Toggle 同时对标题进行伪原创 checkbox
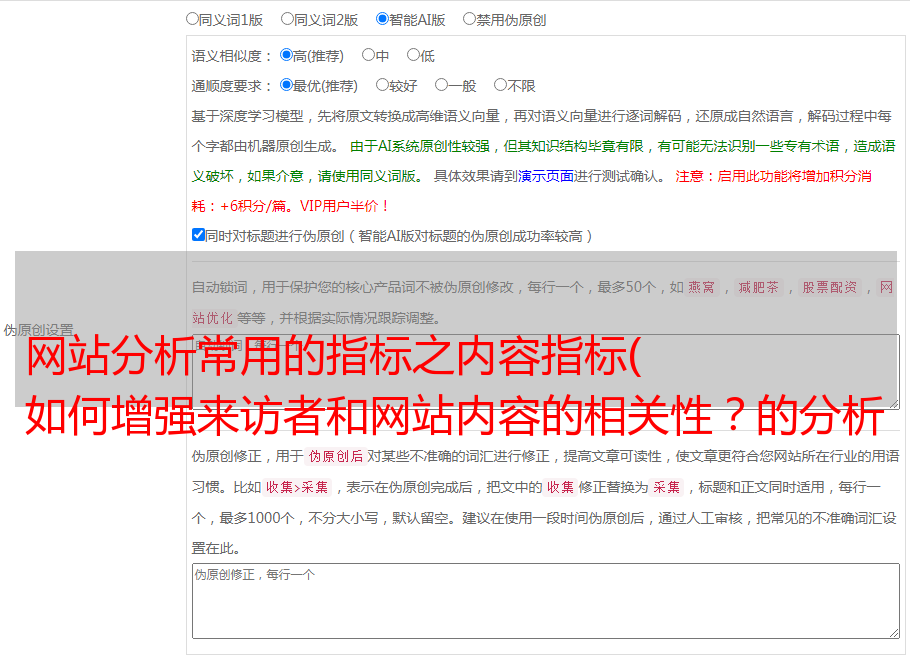 tap(198, 235)
